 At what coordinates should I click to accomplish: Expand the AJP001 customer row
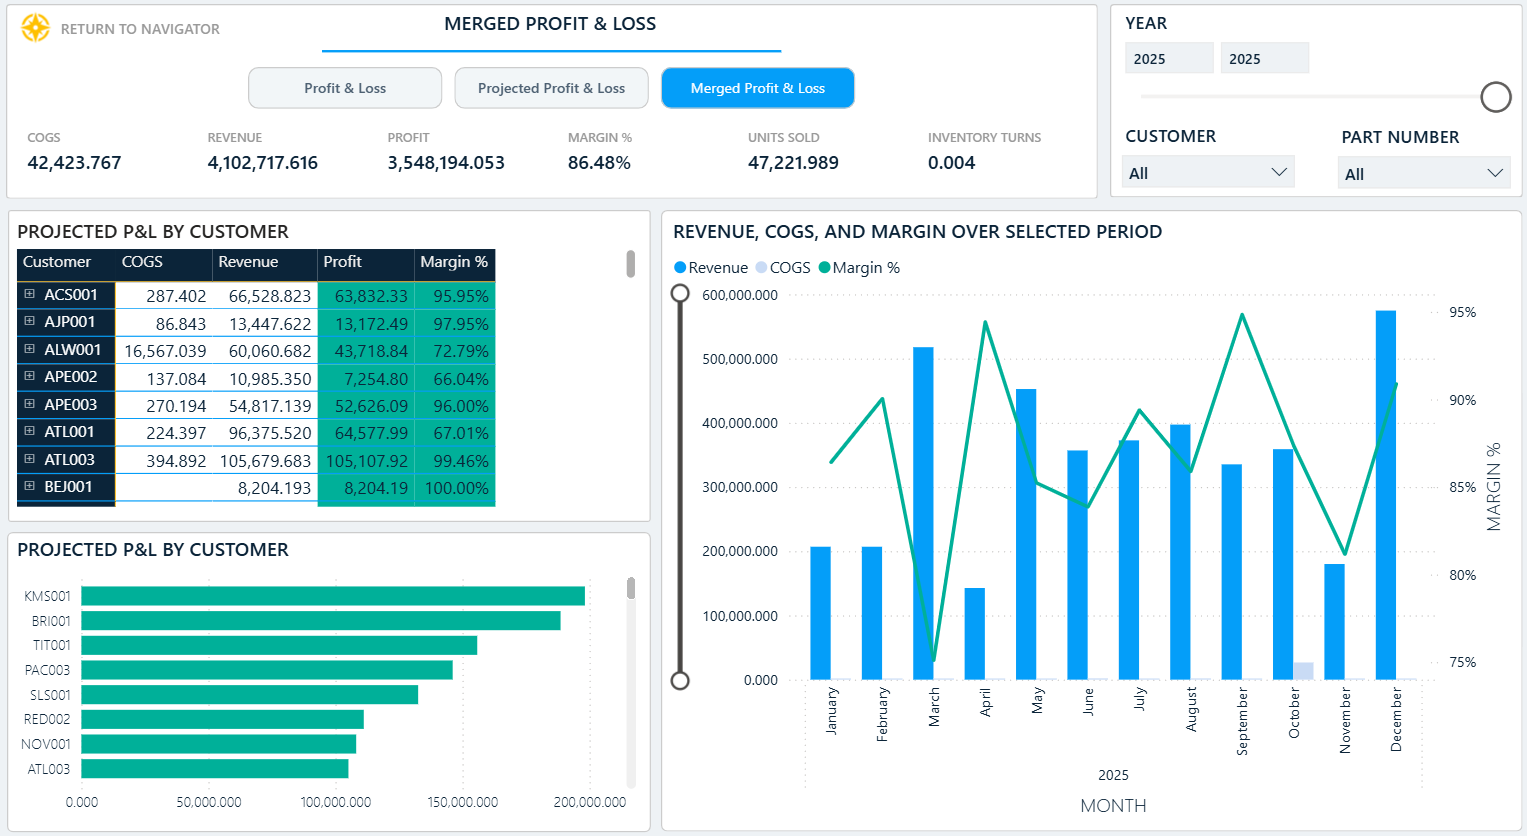pos(30,321)
